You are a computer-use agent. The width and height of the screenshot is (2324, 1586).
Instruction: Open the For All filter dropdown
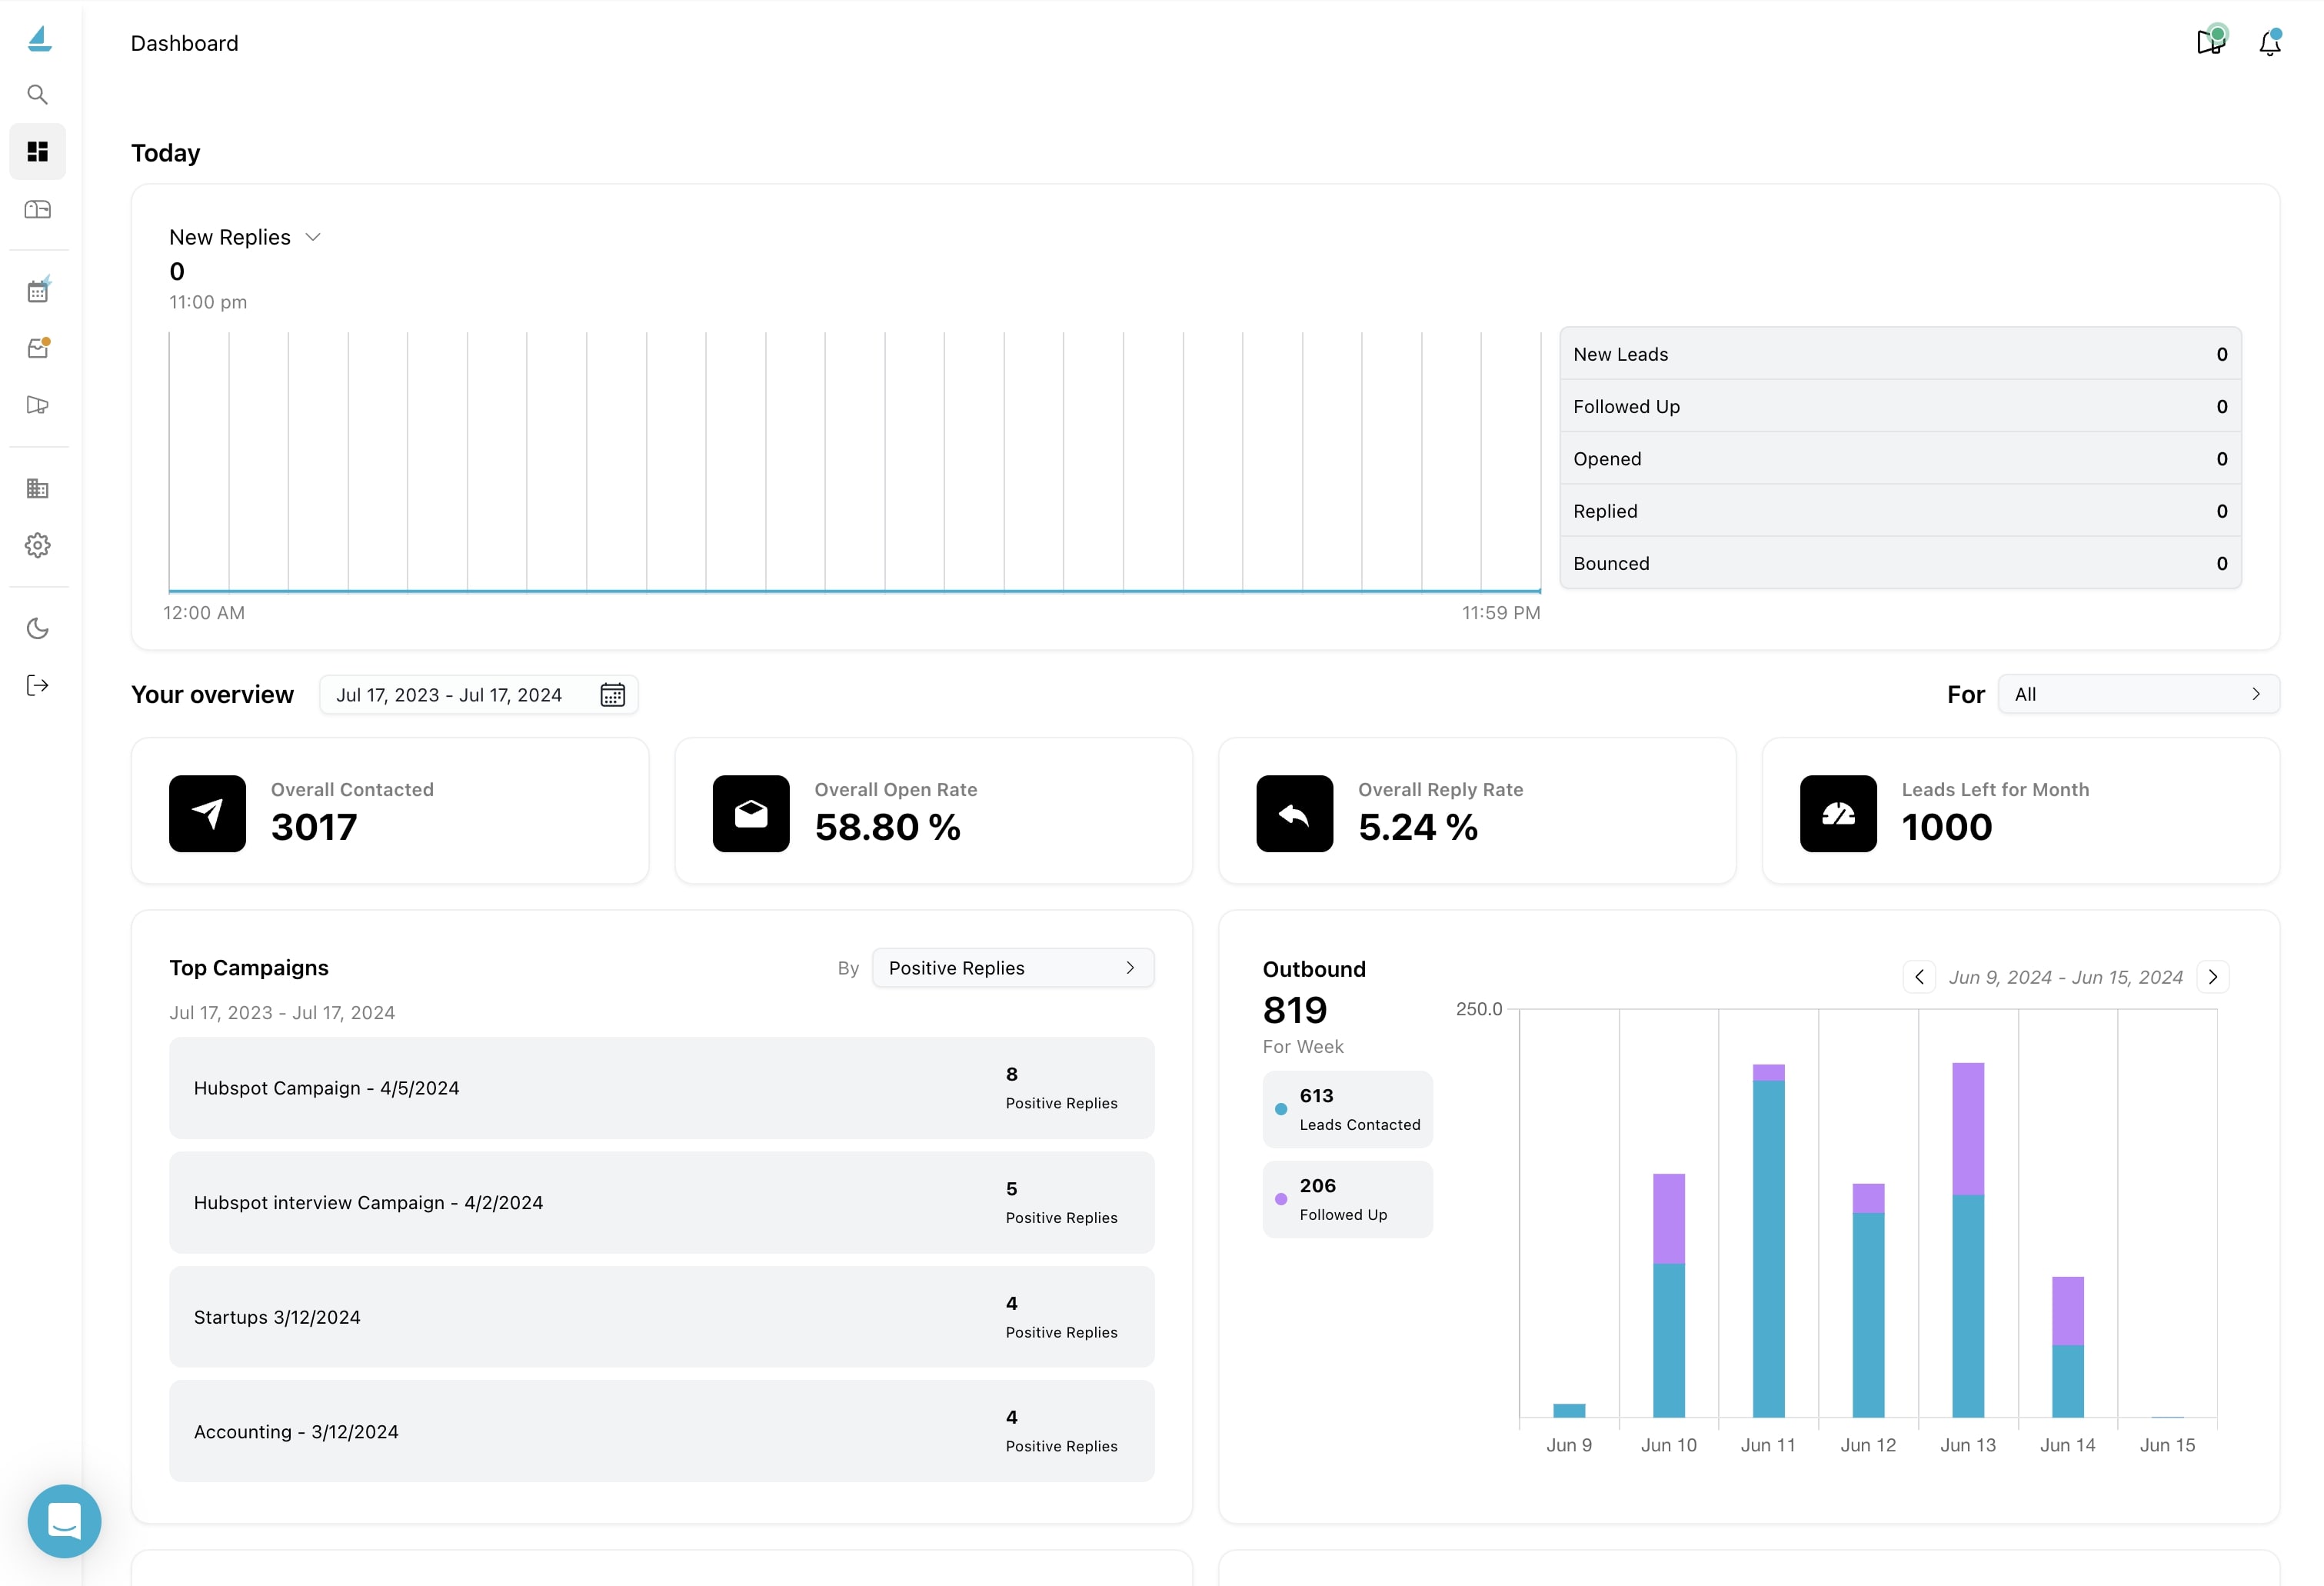2138,695
